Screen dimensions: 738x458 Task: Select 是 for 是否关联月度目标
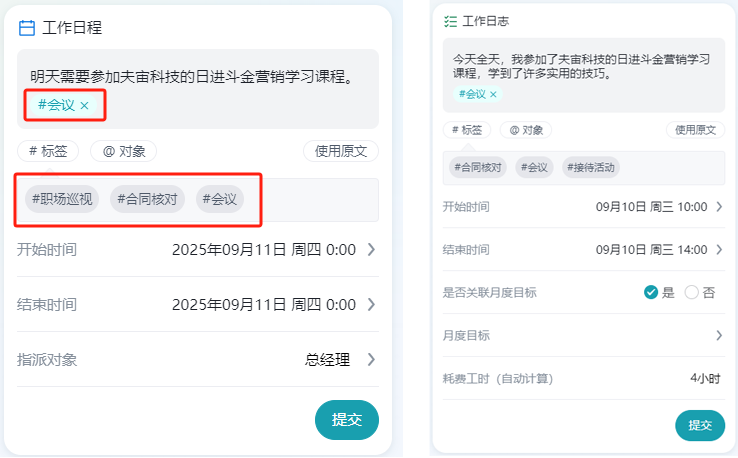click(651, 292)
